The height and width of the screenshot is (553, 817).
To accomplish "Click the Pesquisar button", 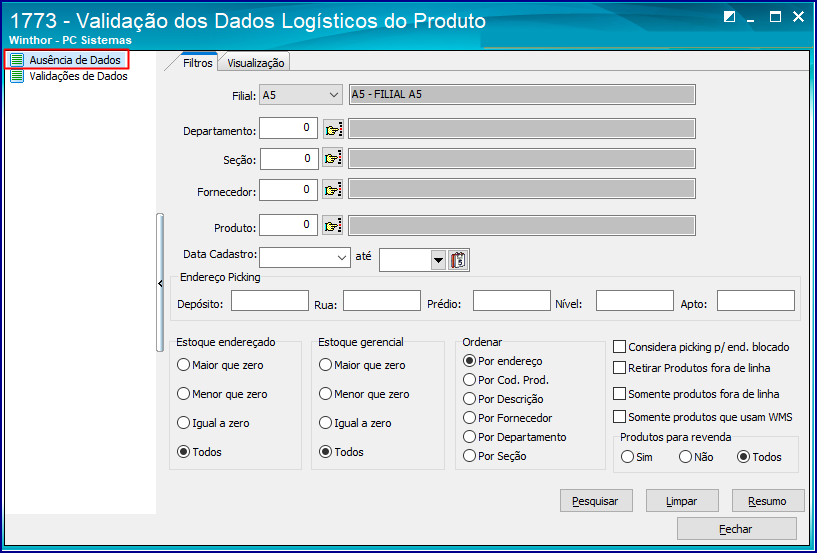I will (x=596, y=501).
